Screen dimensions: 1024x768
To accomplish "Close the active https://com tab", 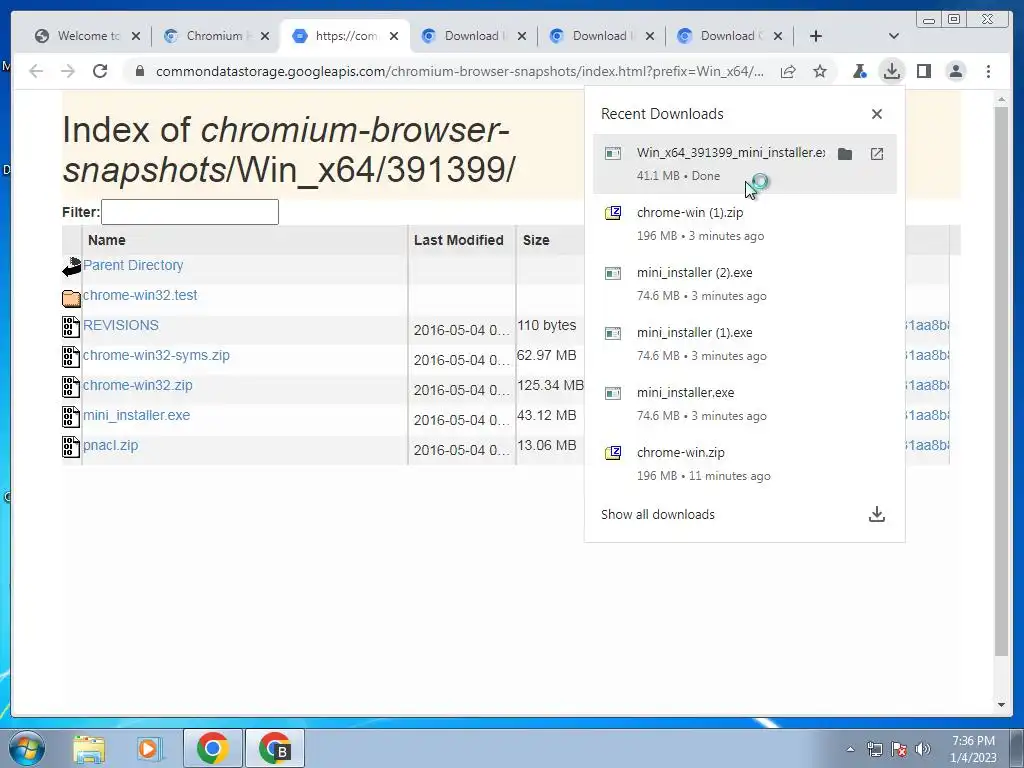I will (394, 36).
